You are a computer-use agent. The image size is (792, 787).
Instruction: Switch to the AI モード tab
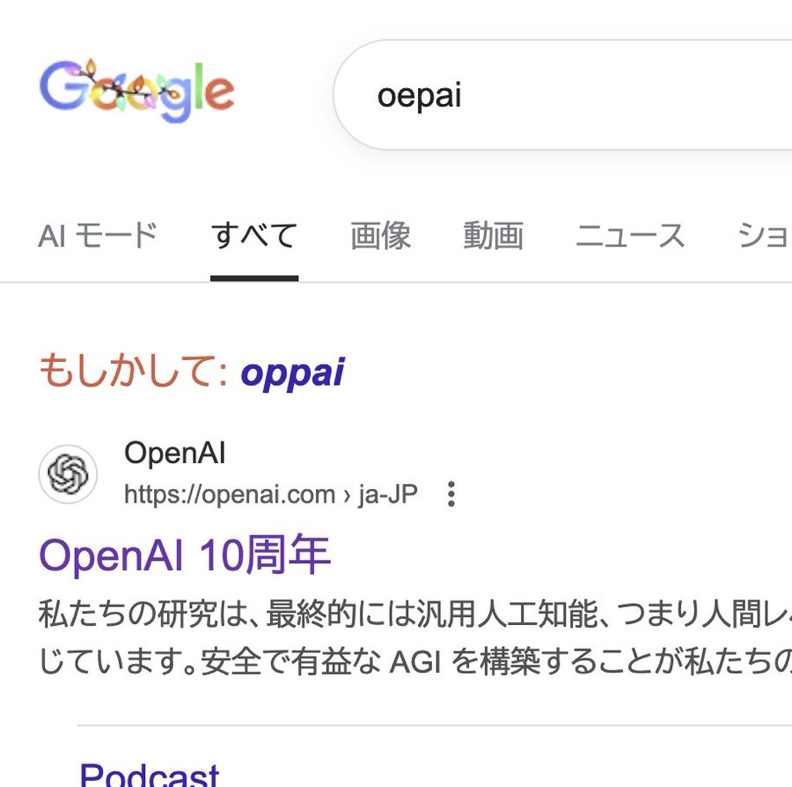click(x=98, y=236)
